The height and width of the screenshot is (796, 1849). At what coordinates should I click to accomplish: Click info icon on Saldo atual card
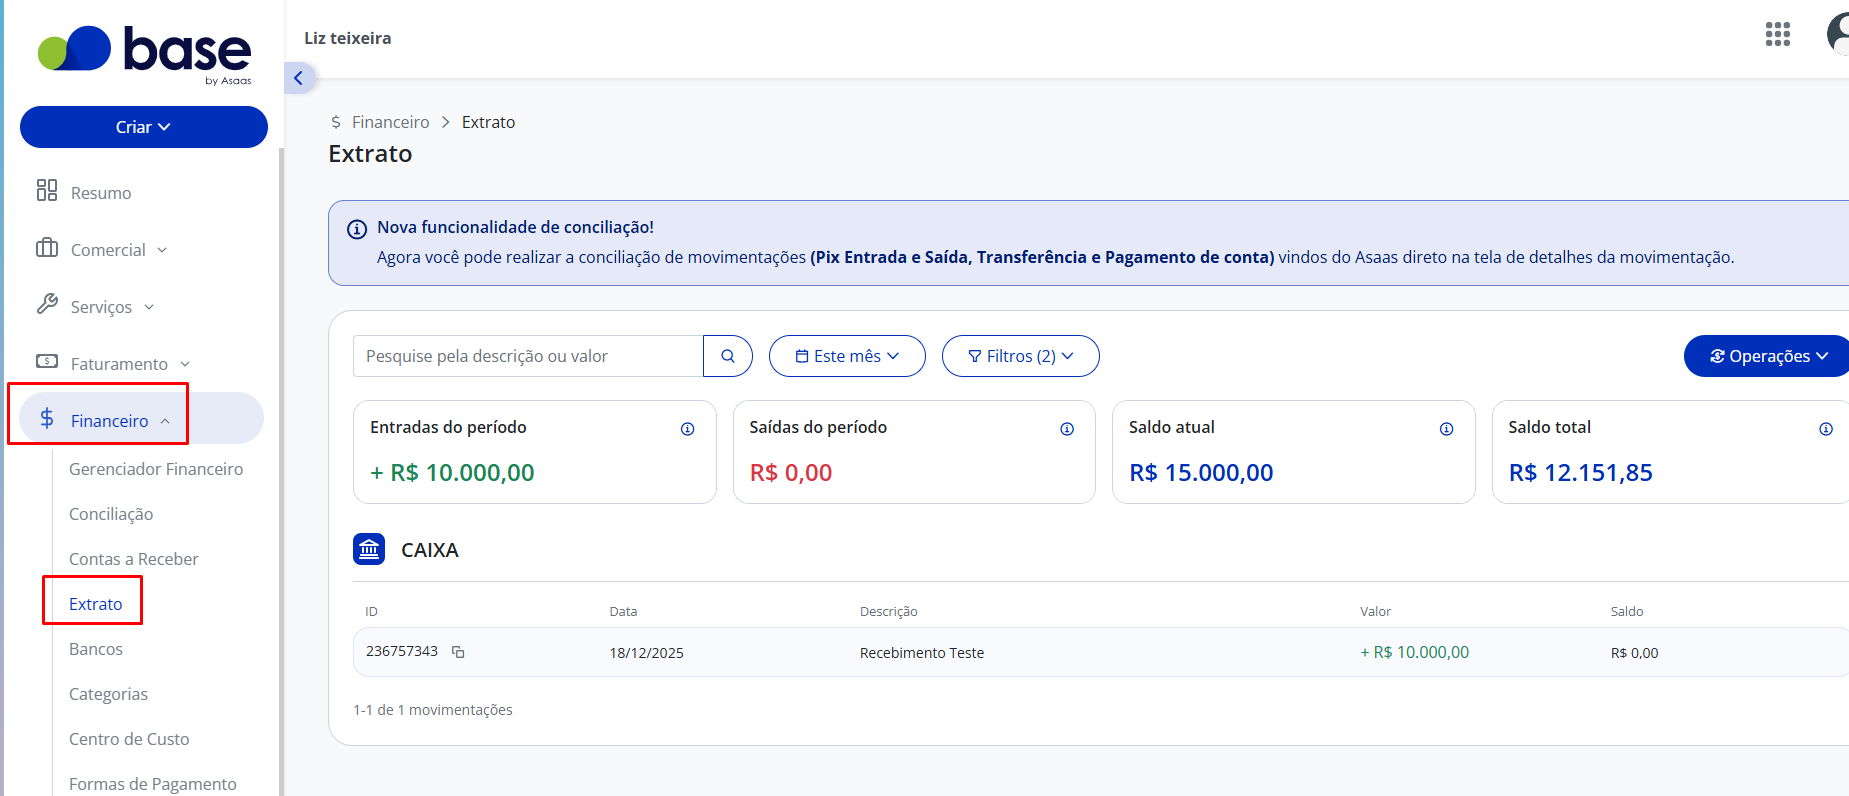click(x=1446, y=429)
